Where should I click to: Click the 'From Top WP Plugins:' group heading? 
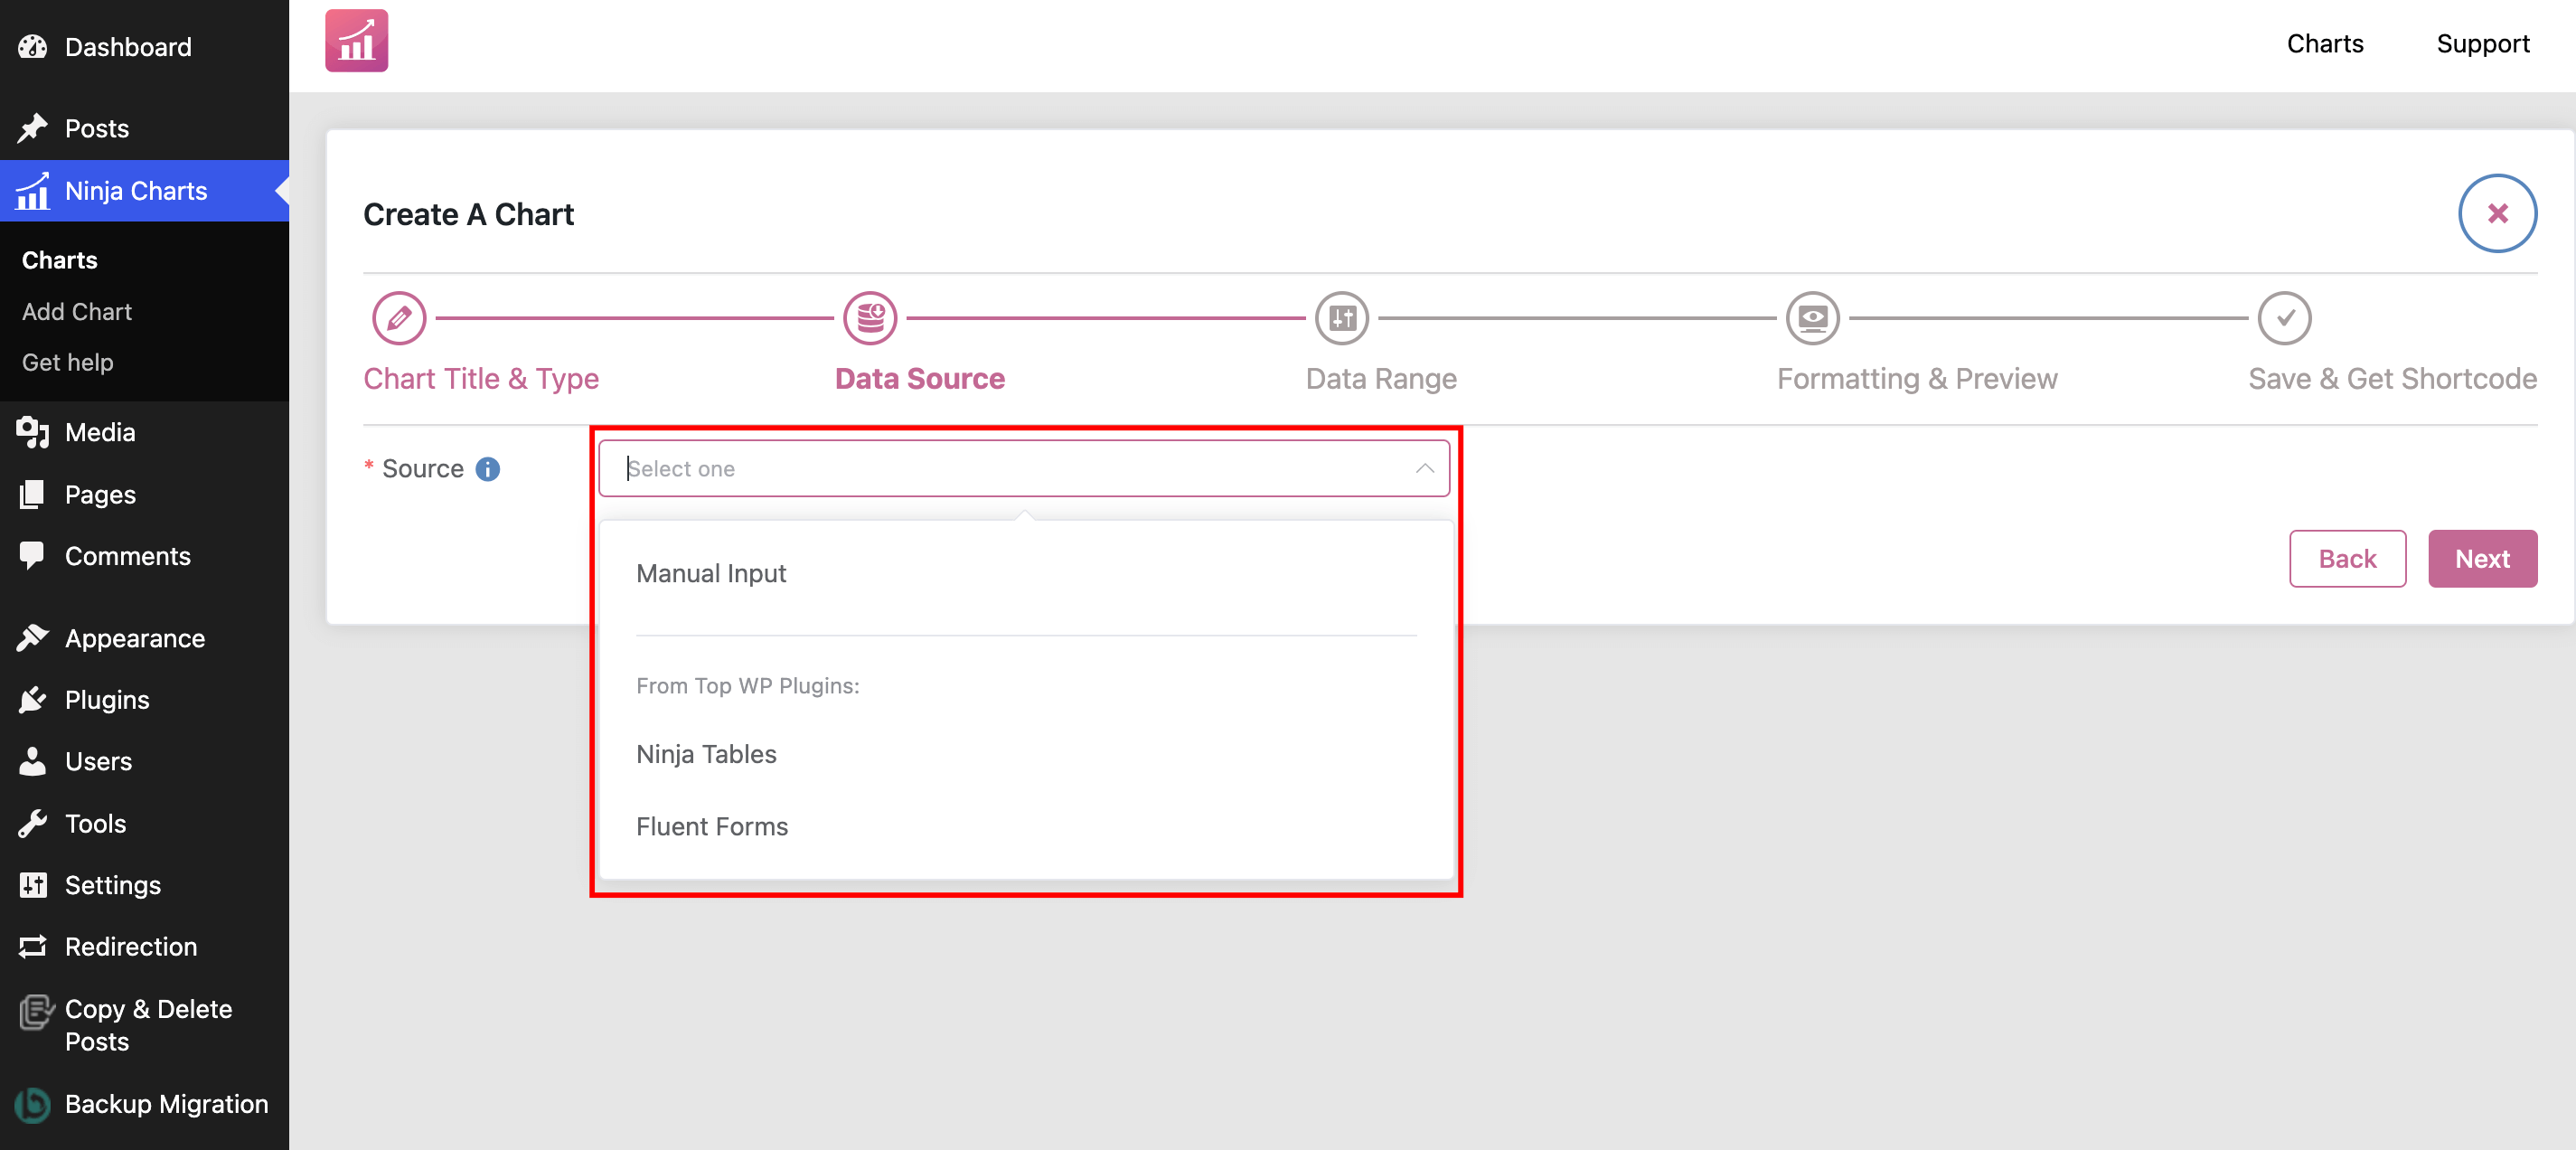pyautogui.click(x=748, y=686)
